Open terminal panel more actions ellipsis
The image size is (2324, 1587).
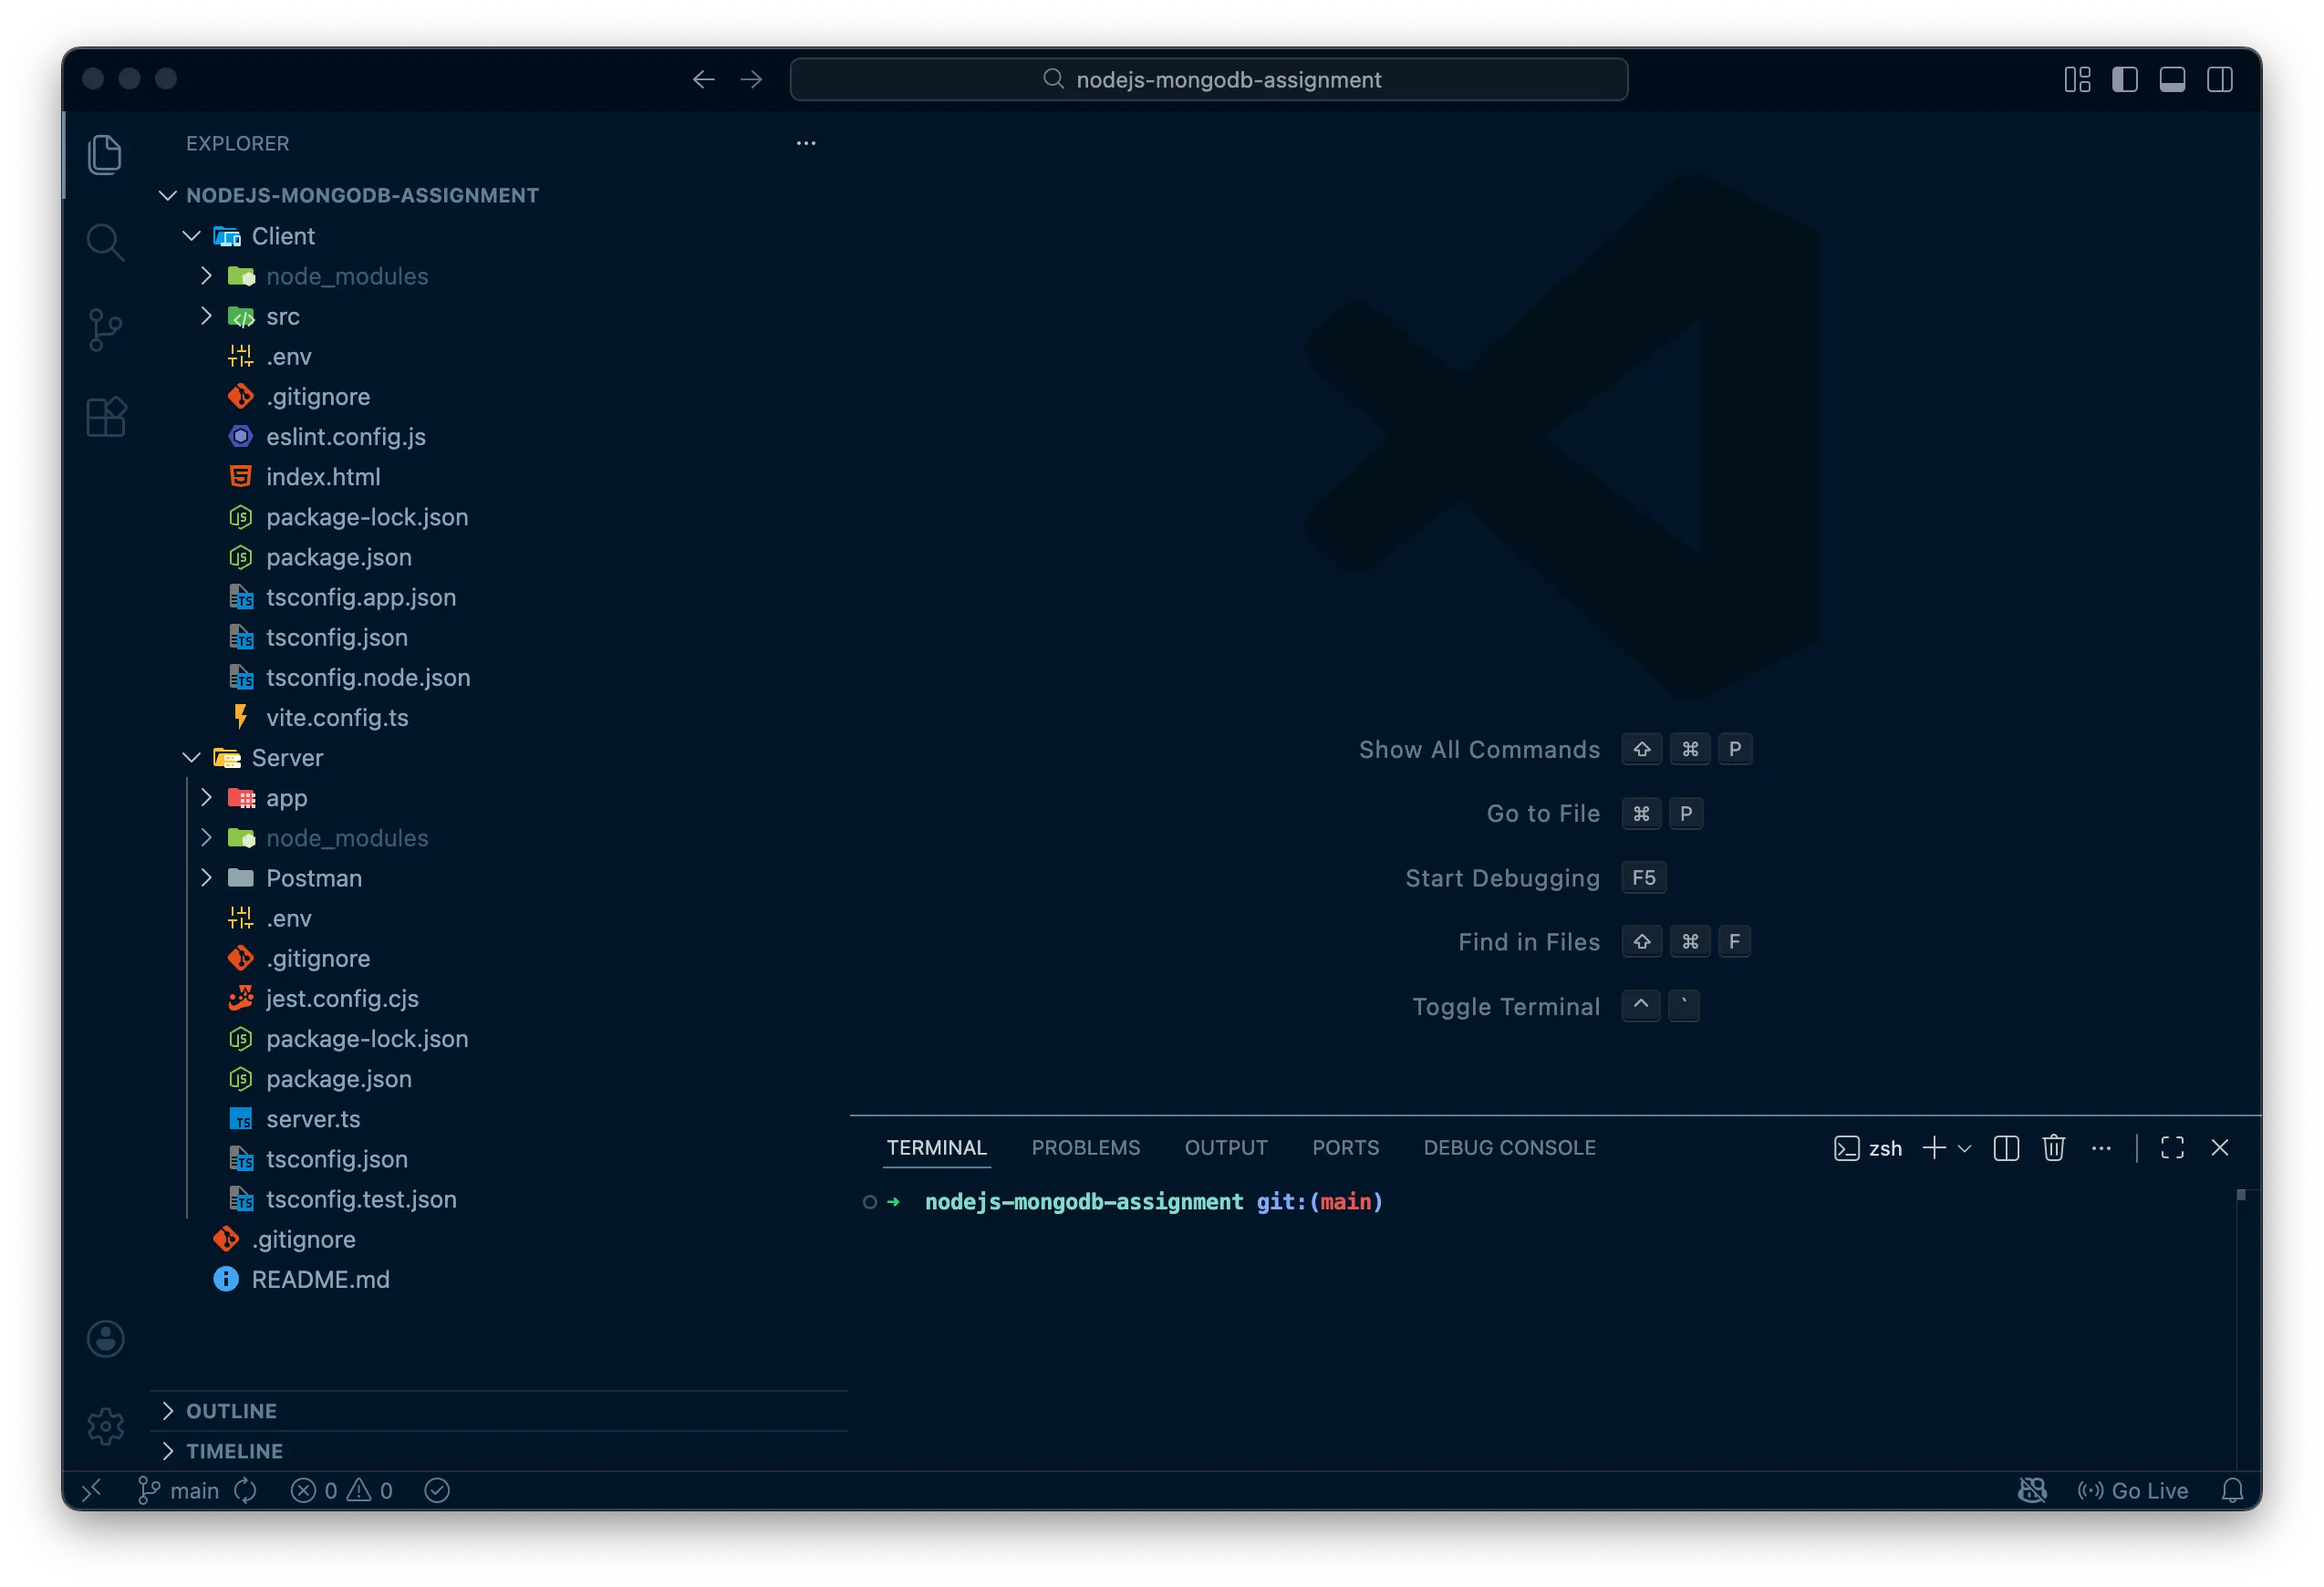point(2101,1147)
